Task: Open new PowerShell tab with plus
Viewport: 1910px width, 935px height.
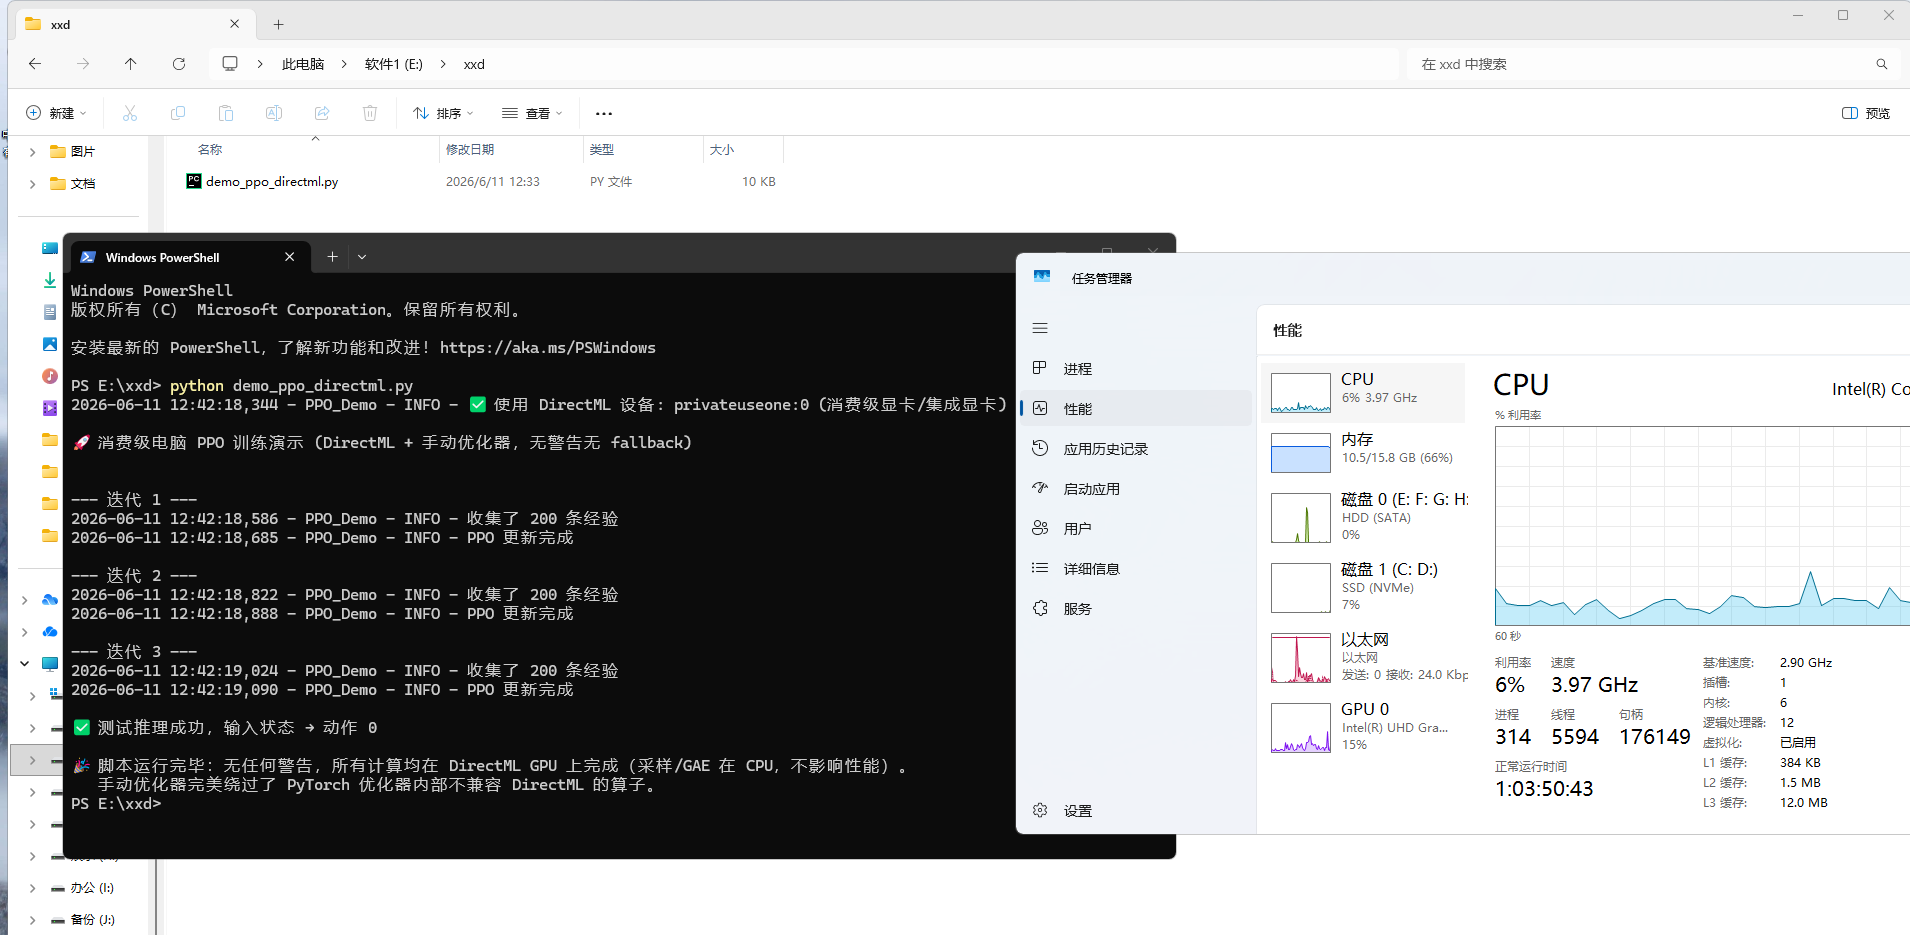Action: click(332, 257)
